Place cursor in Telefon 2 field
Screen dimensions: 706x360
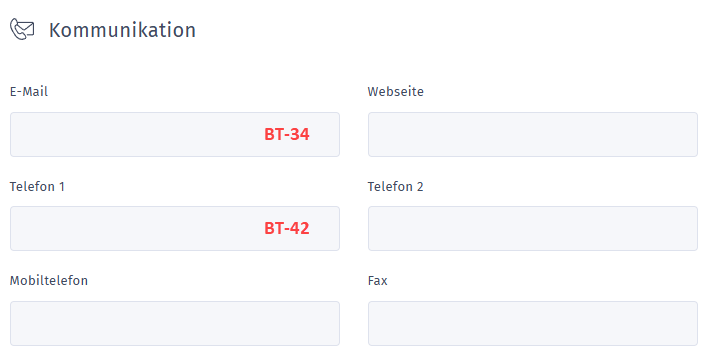533,229
